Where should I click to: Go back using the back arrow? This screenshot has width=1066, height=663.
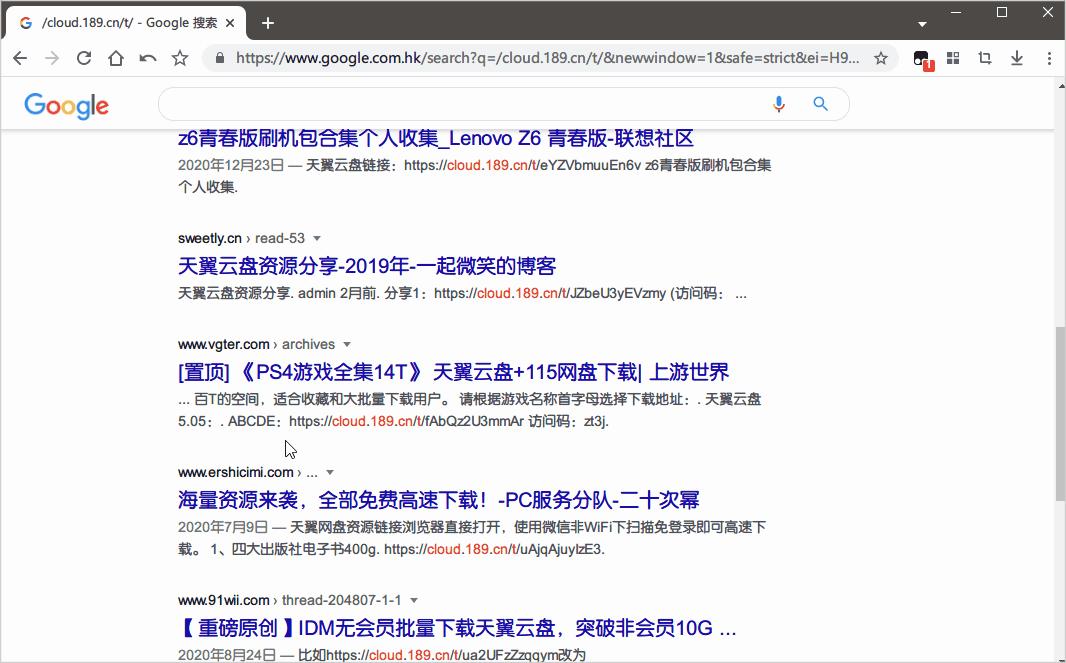20,58
